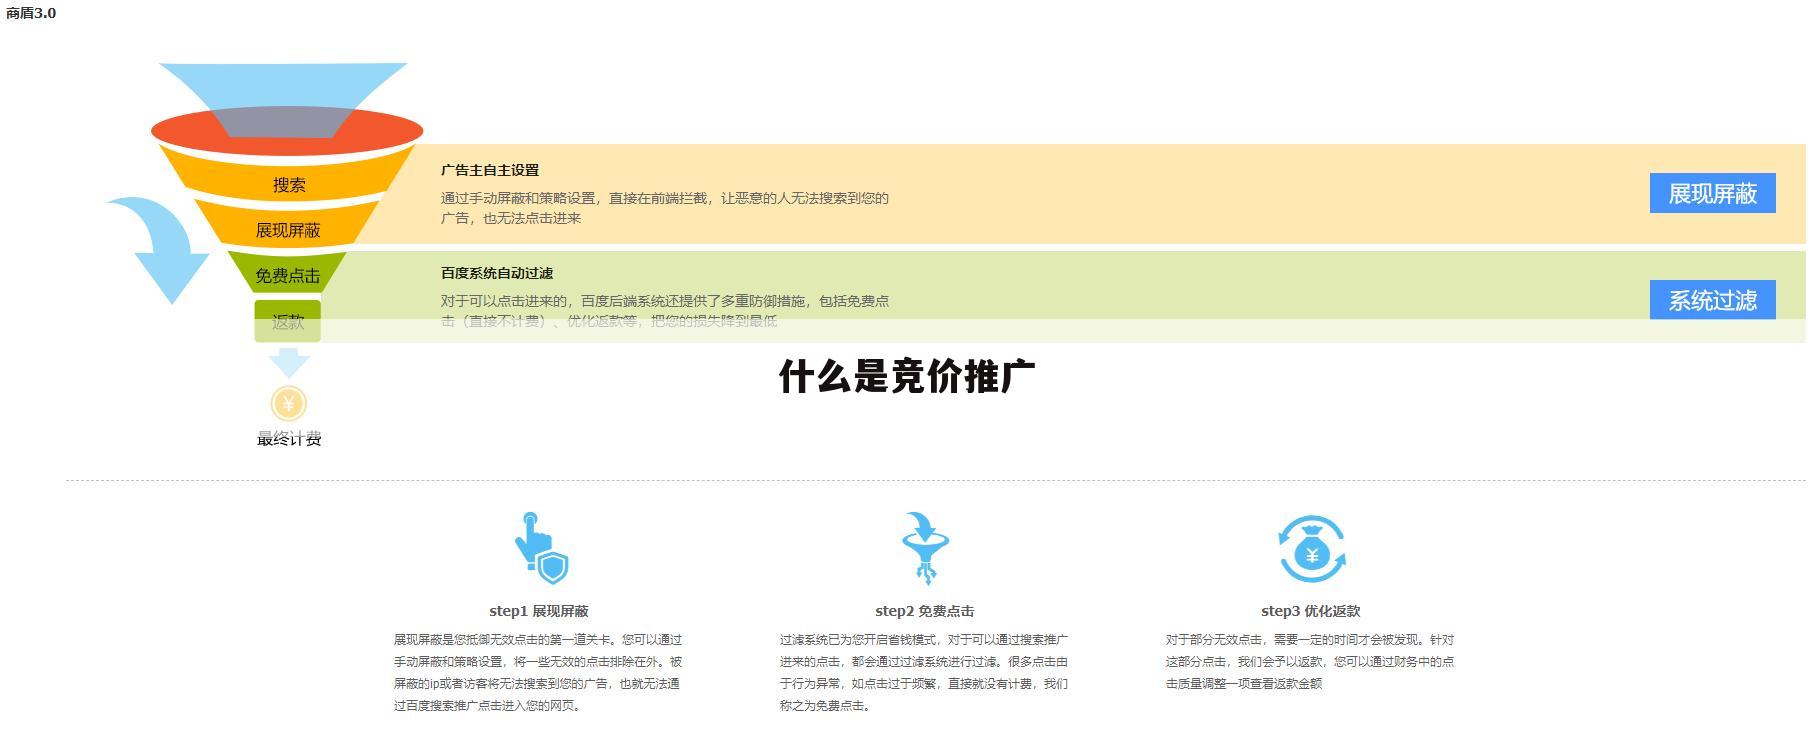Click the 展现屏蔽 blue button
The height and width of the screenshot is (756, 1813).
tap(1712, 194)
